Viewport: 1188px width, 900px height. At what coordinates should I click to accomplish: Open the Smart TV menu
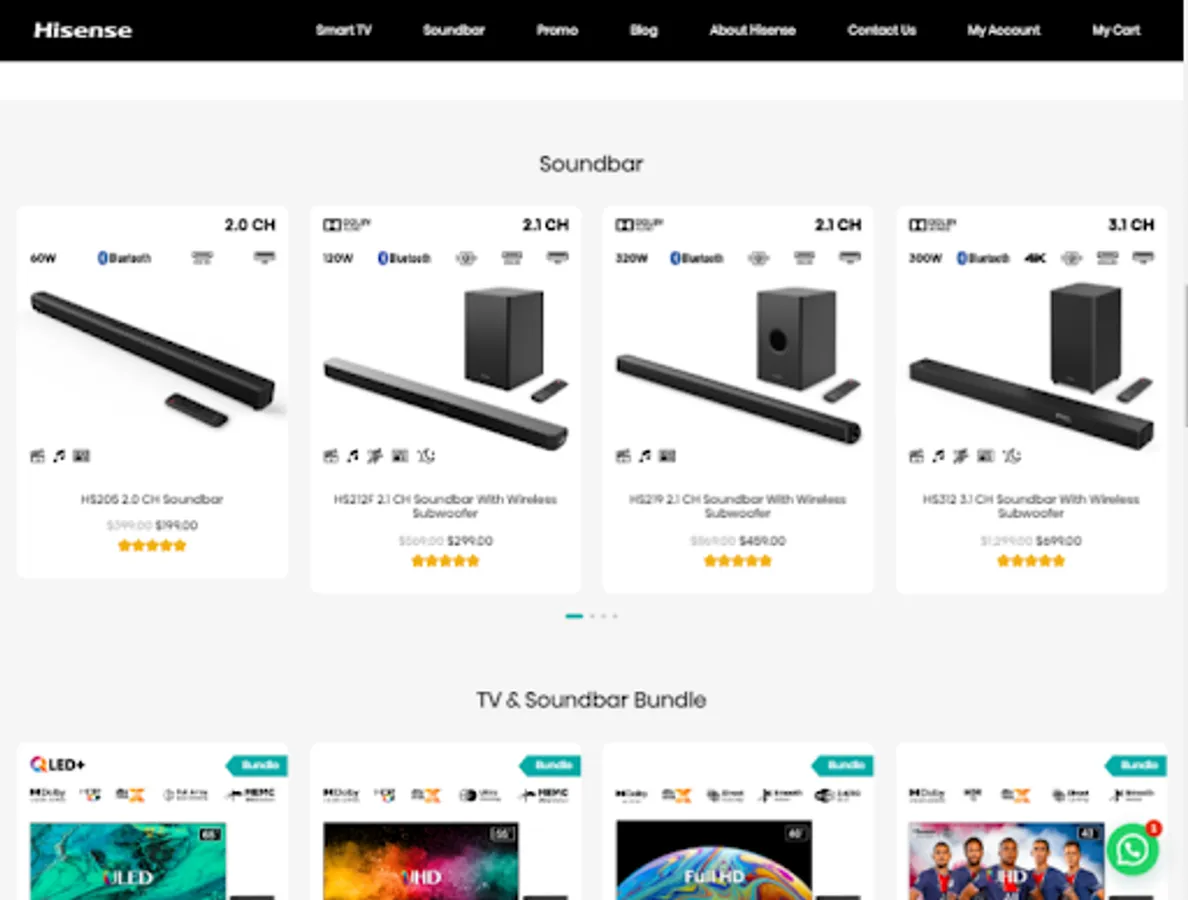pyautogui.click(x=344, y=30)
